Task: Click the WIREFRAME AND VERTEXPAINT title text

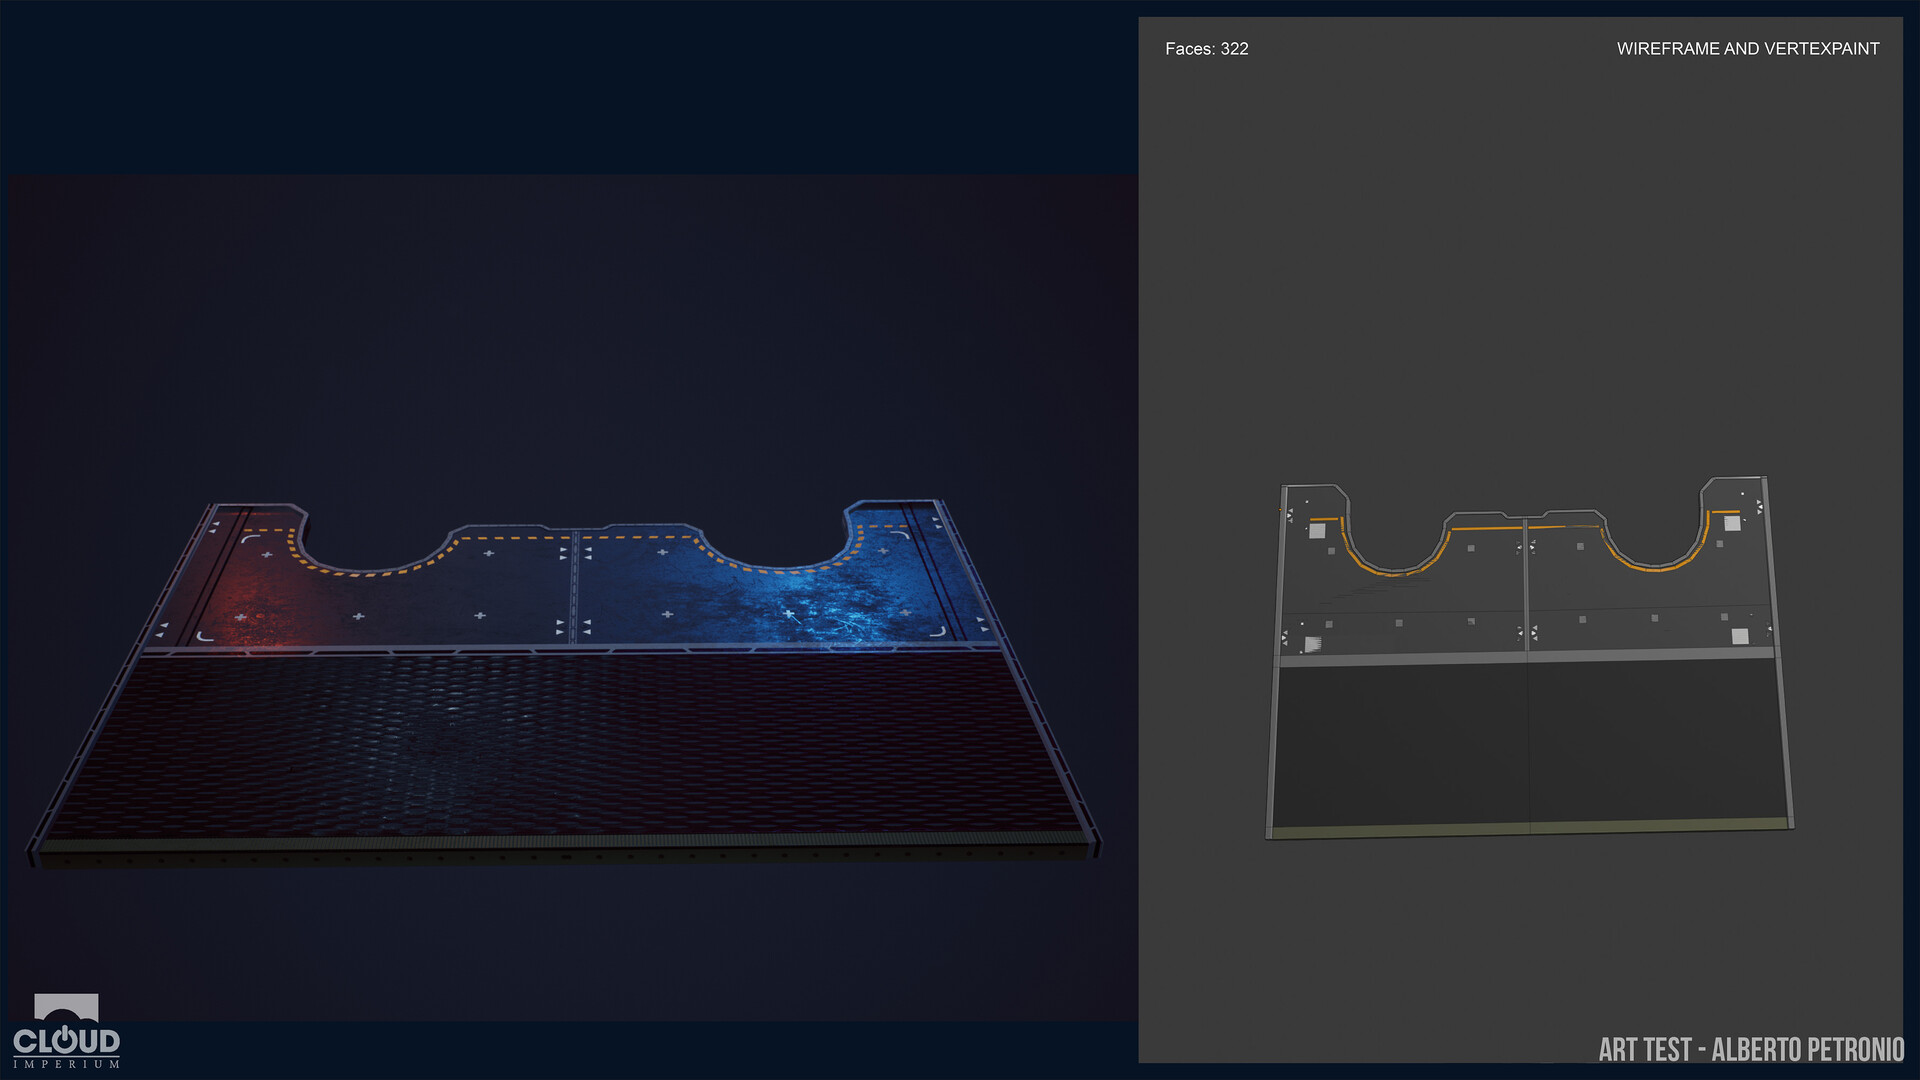Action: pos(1747,49)
